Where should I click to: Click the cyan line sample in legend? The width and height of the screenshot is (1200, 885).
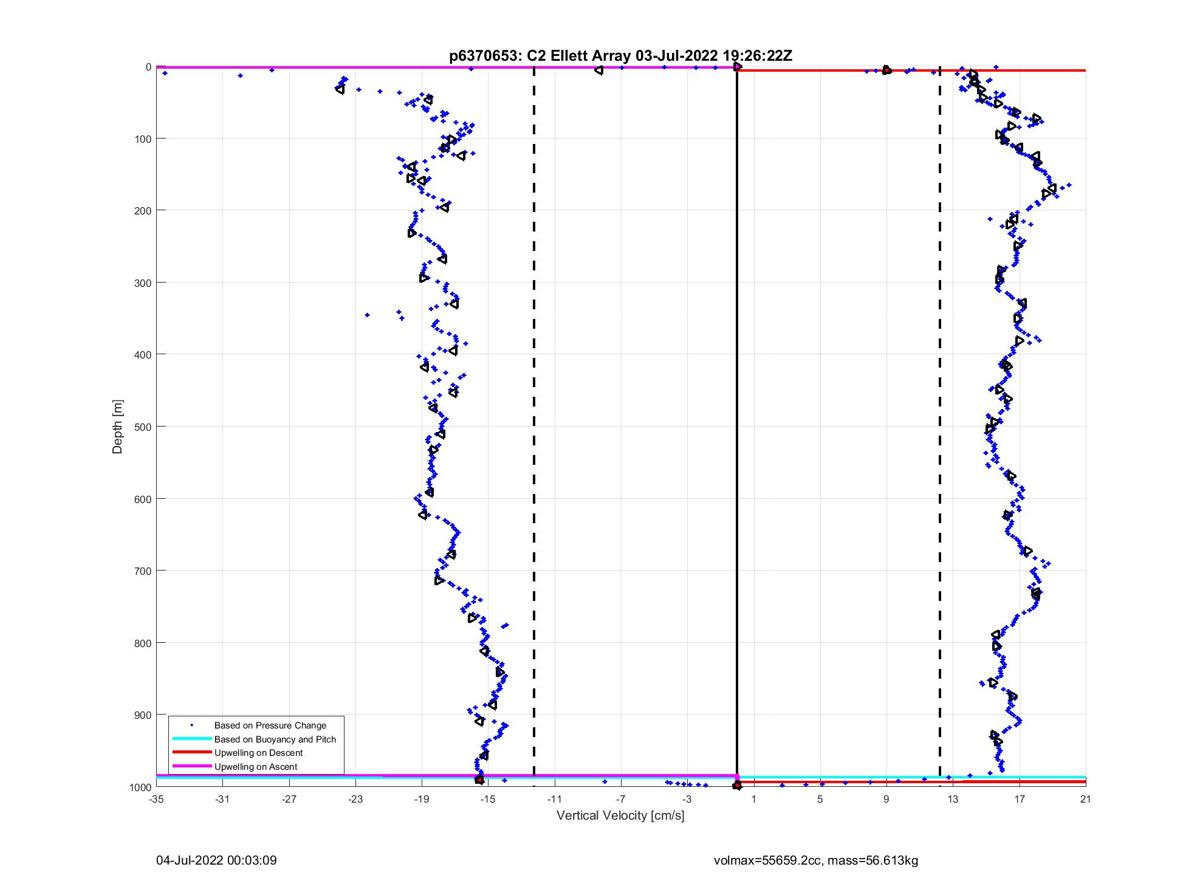tap(192, 739)
